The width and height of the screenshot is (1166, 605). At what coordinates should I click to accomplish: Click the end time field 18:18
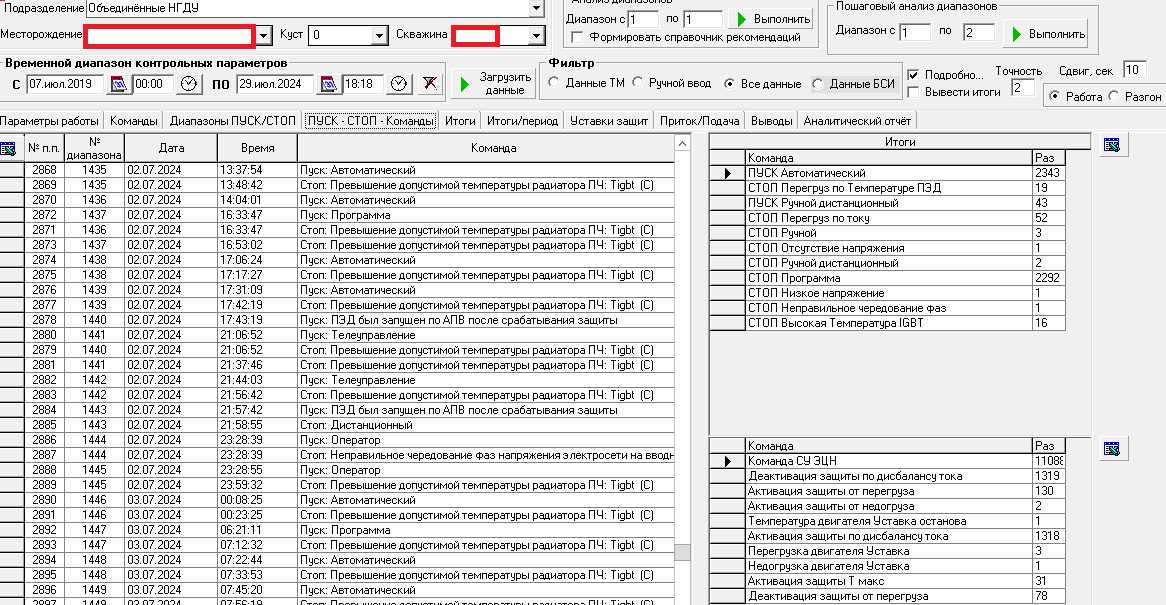pyautogui.click(x=363, y=84)
